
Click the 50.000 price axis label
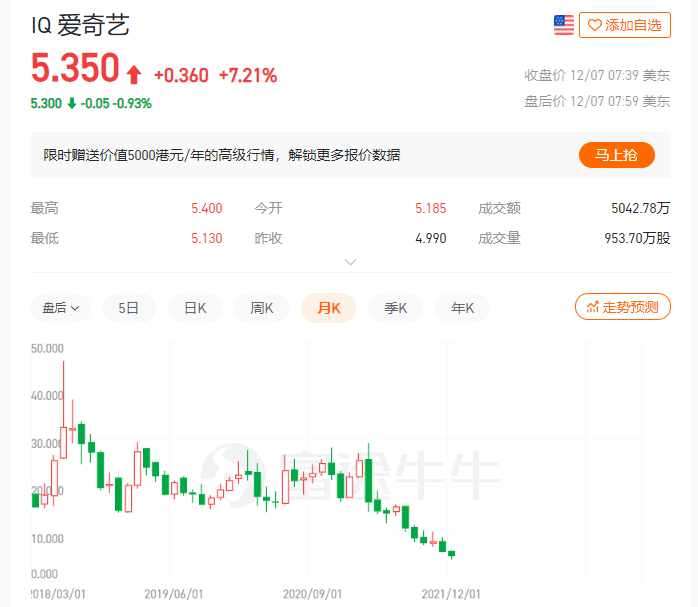click(47, 348)
